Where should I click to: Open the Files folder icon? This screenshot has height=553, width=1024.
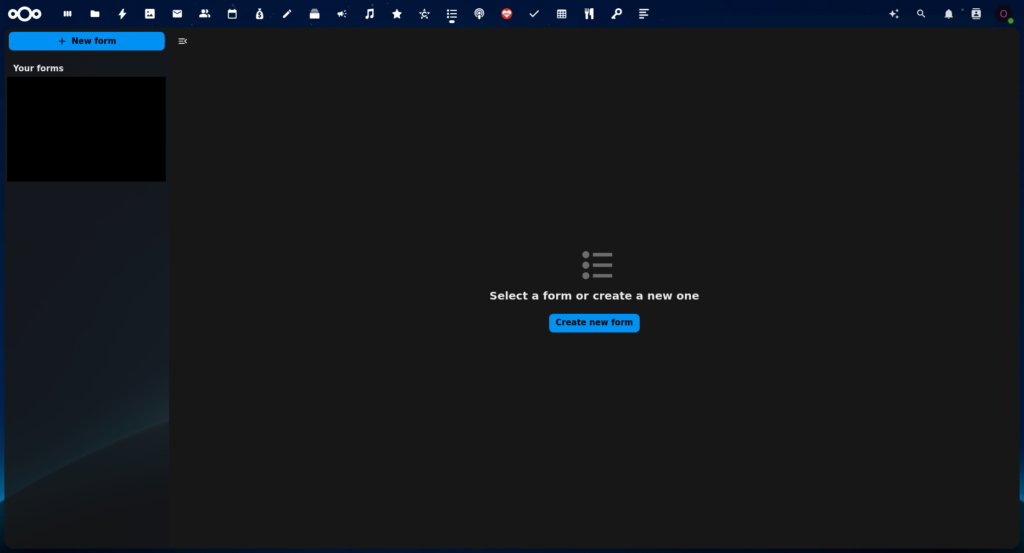tap(95, 14)
